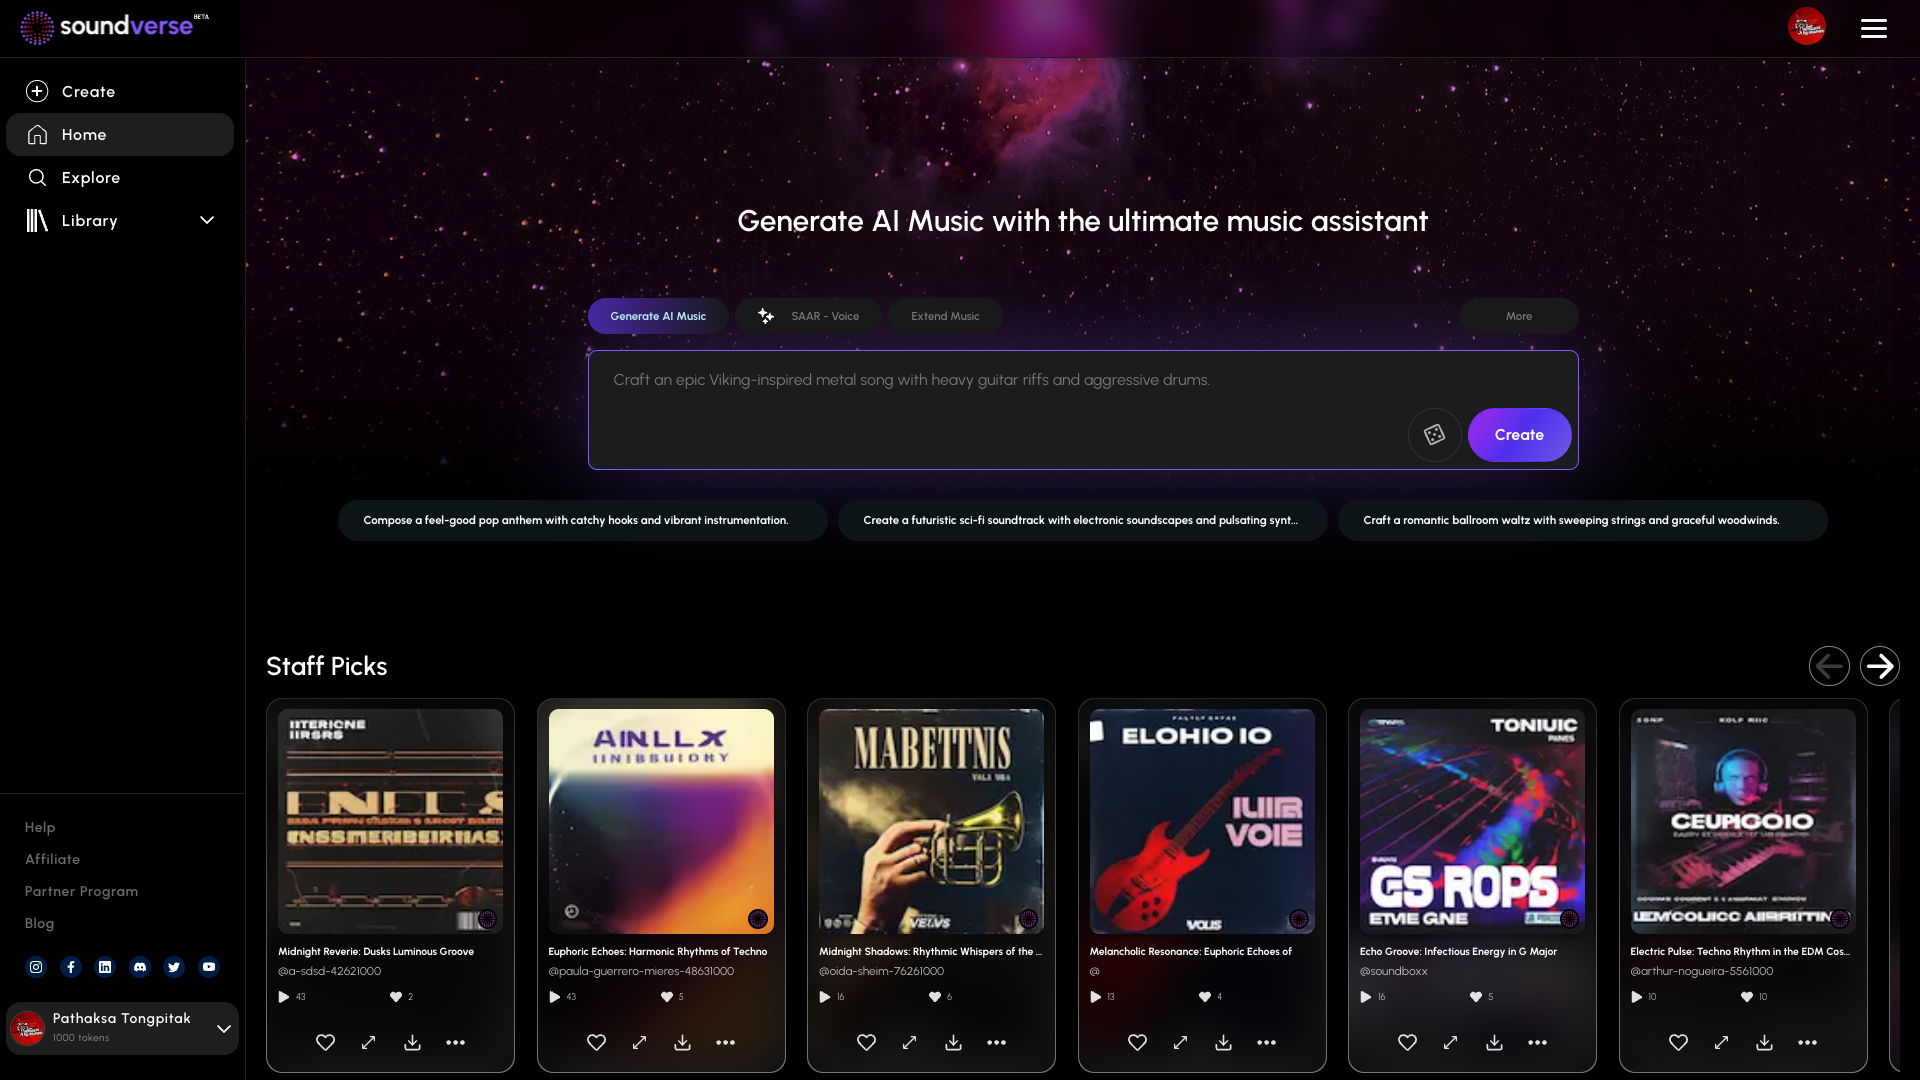Select the Extend Music tab

click(x=945, y=316)
